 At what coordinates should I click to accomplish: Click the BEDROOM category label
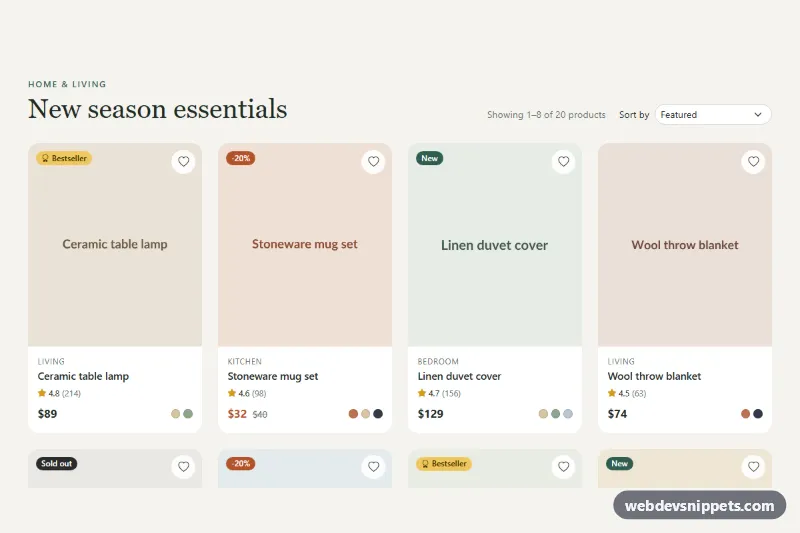click(438, 362)
